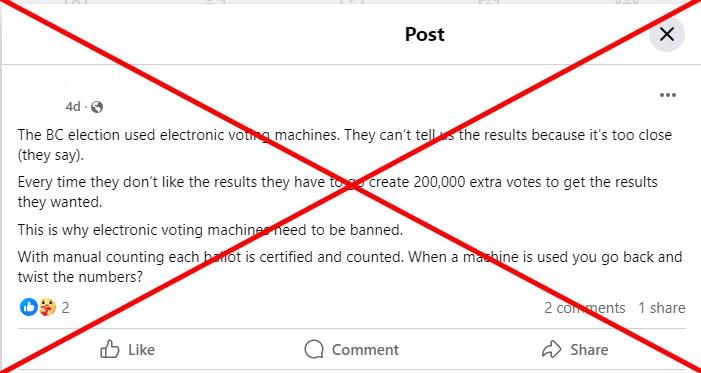Click the Care hug reaction emoji
The width and height of the screenshot is (701, 373).
click(x=47, y=307)
